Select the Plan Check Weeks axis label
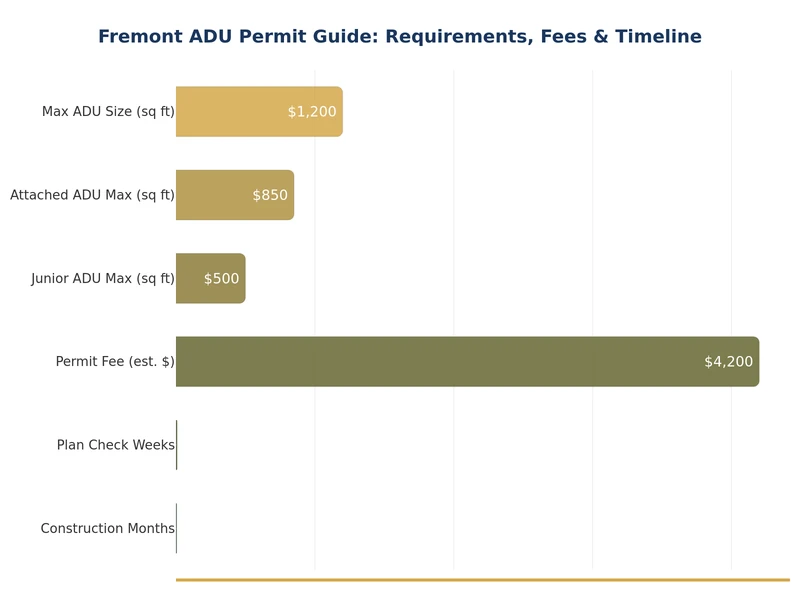The width and height of the screenshot is (800, 600). click(115, 445)
